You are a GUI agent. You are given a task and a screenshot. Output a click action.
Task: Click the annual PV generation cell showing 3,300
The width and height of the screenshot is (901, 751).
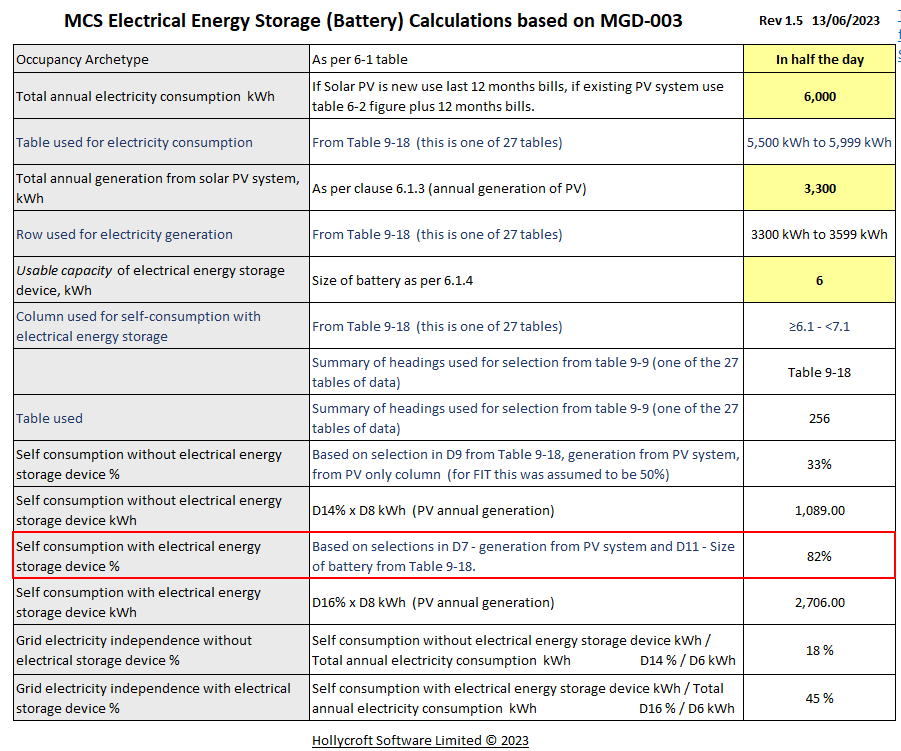tap(819, 188)
